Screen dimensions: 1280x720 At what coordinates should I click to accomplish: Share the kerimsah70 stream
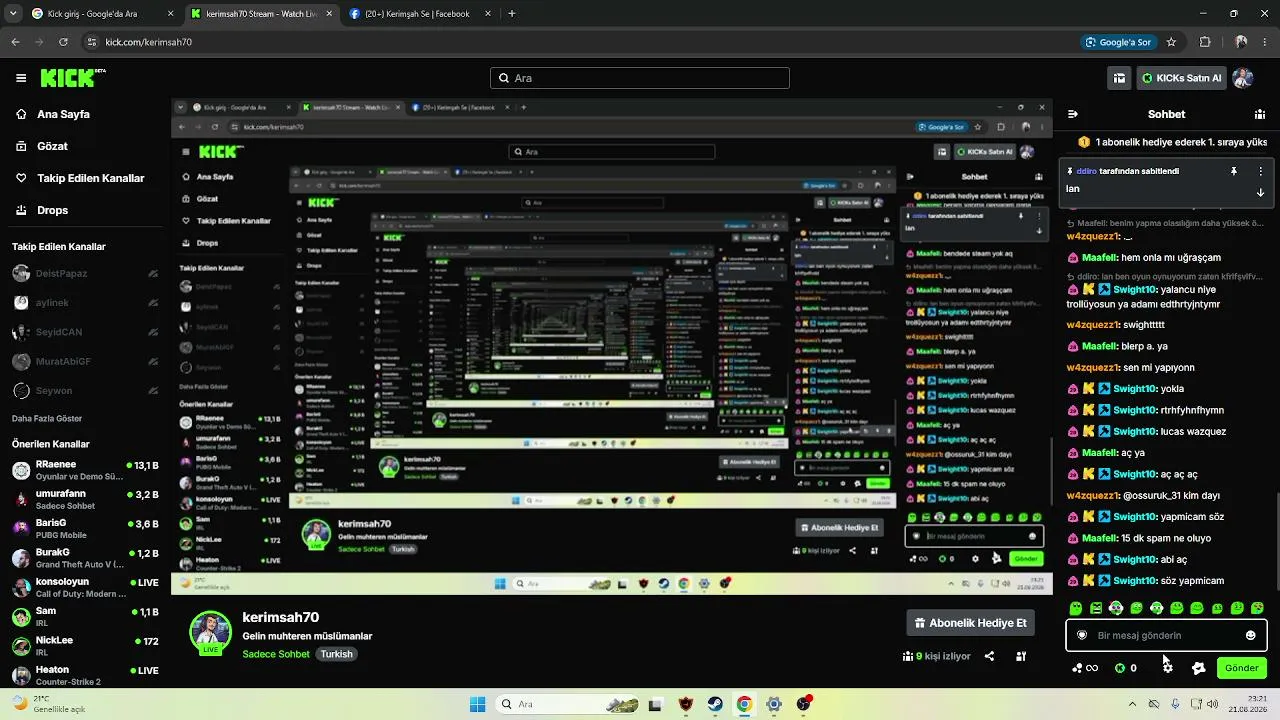pos(989,656)
